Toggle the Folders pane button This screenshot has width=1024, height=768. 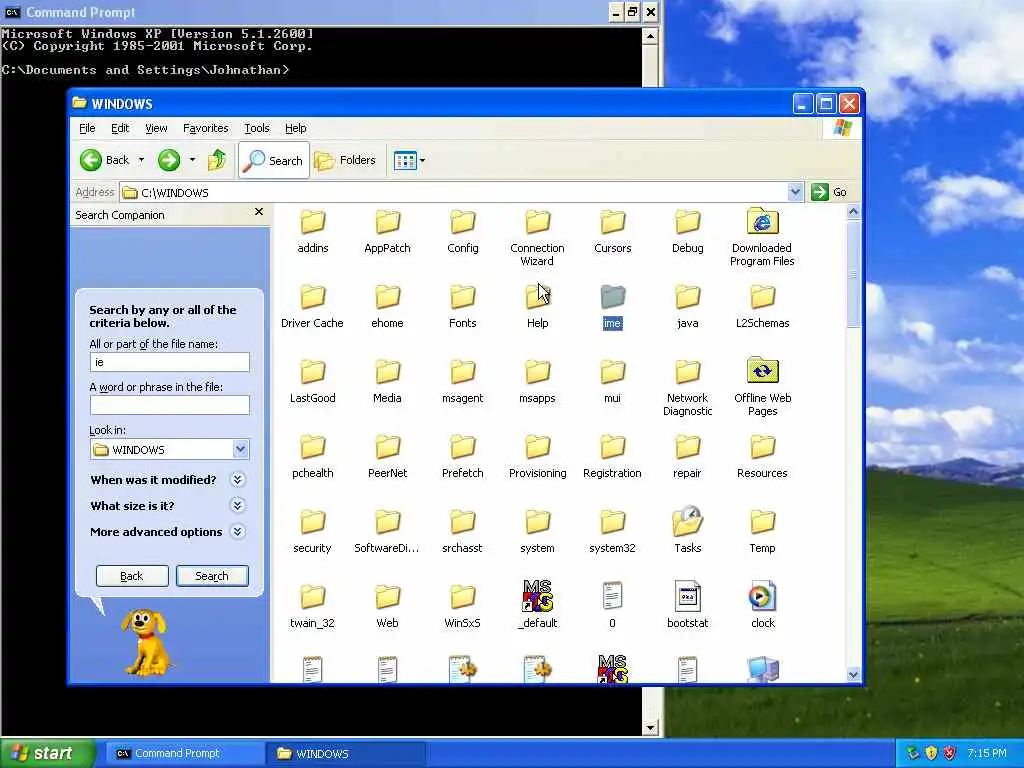click(x=345, y=160)
